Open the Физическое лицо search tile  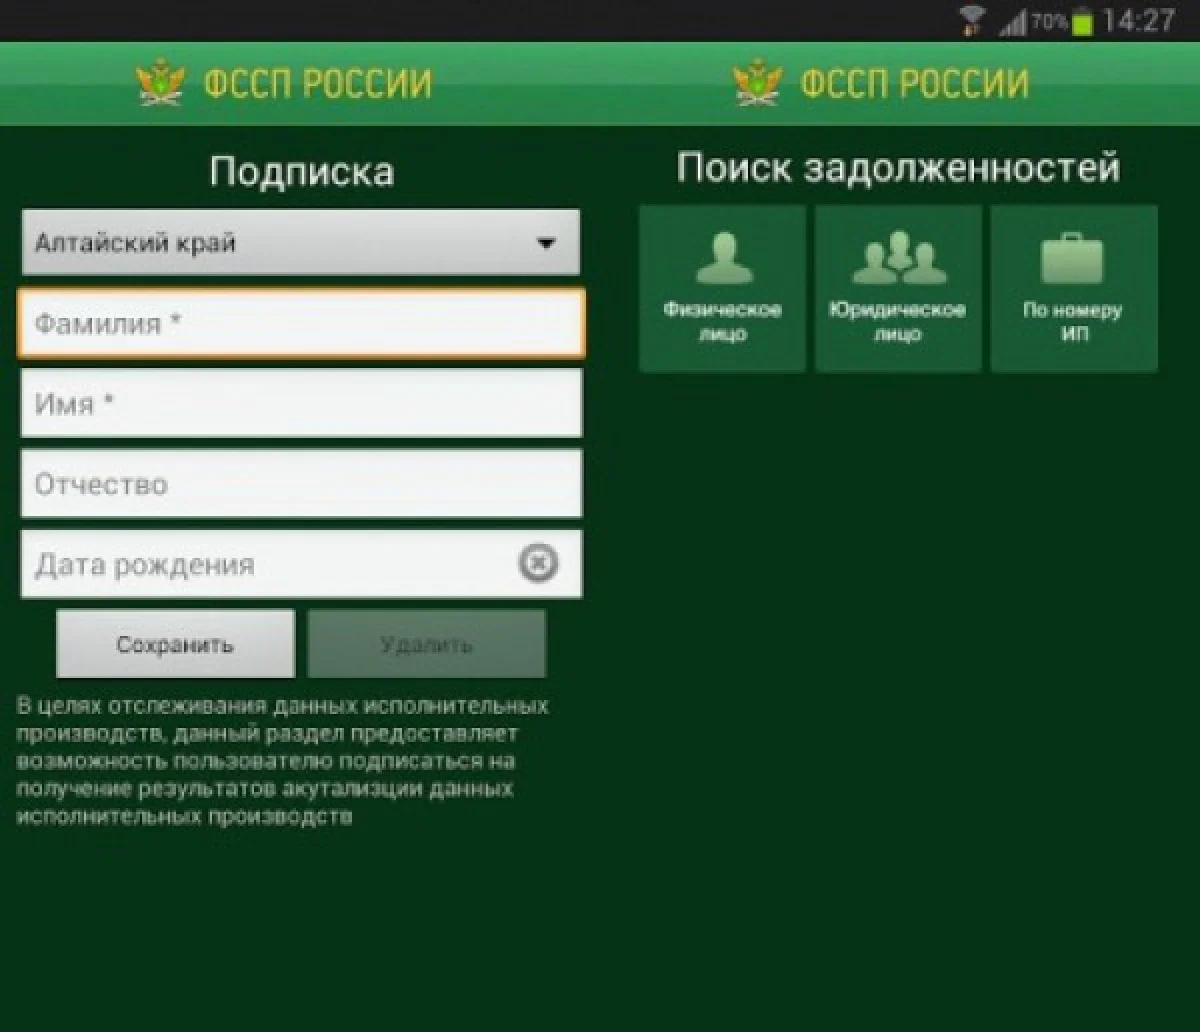[x=722, y=289]
